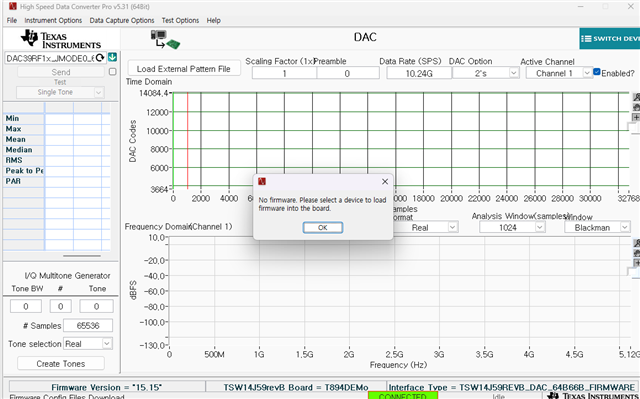Click the Frequency Domain graph zoom tool icon
Image resolution: width=640 pixels, height=399 pixels.
tap(636, 243)
